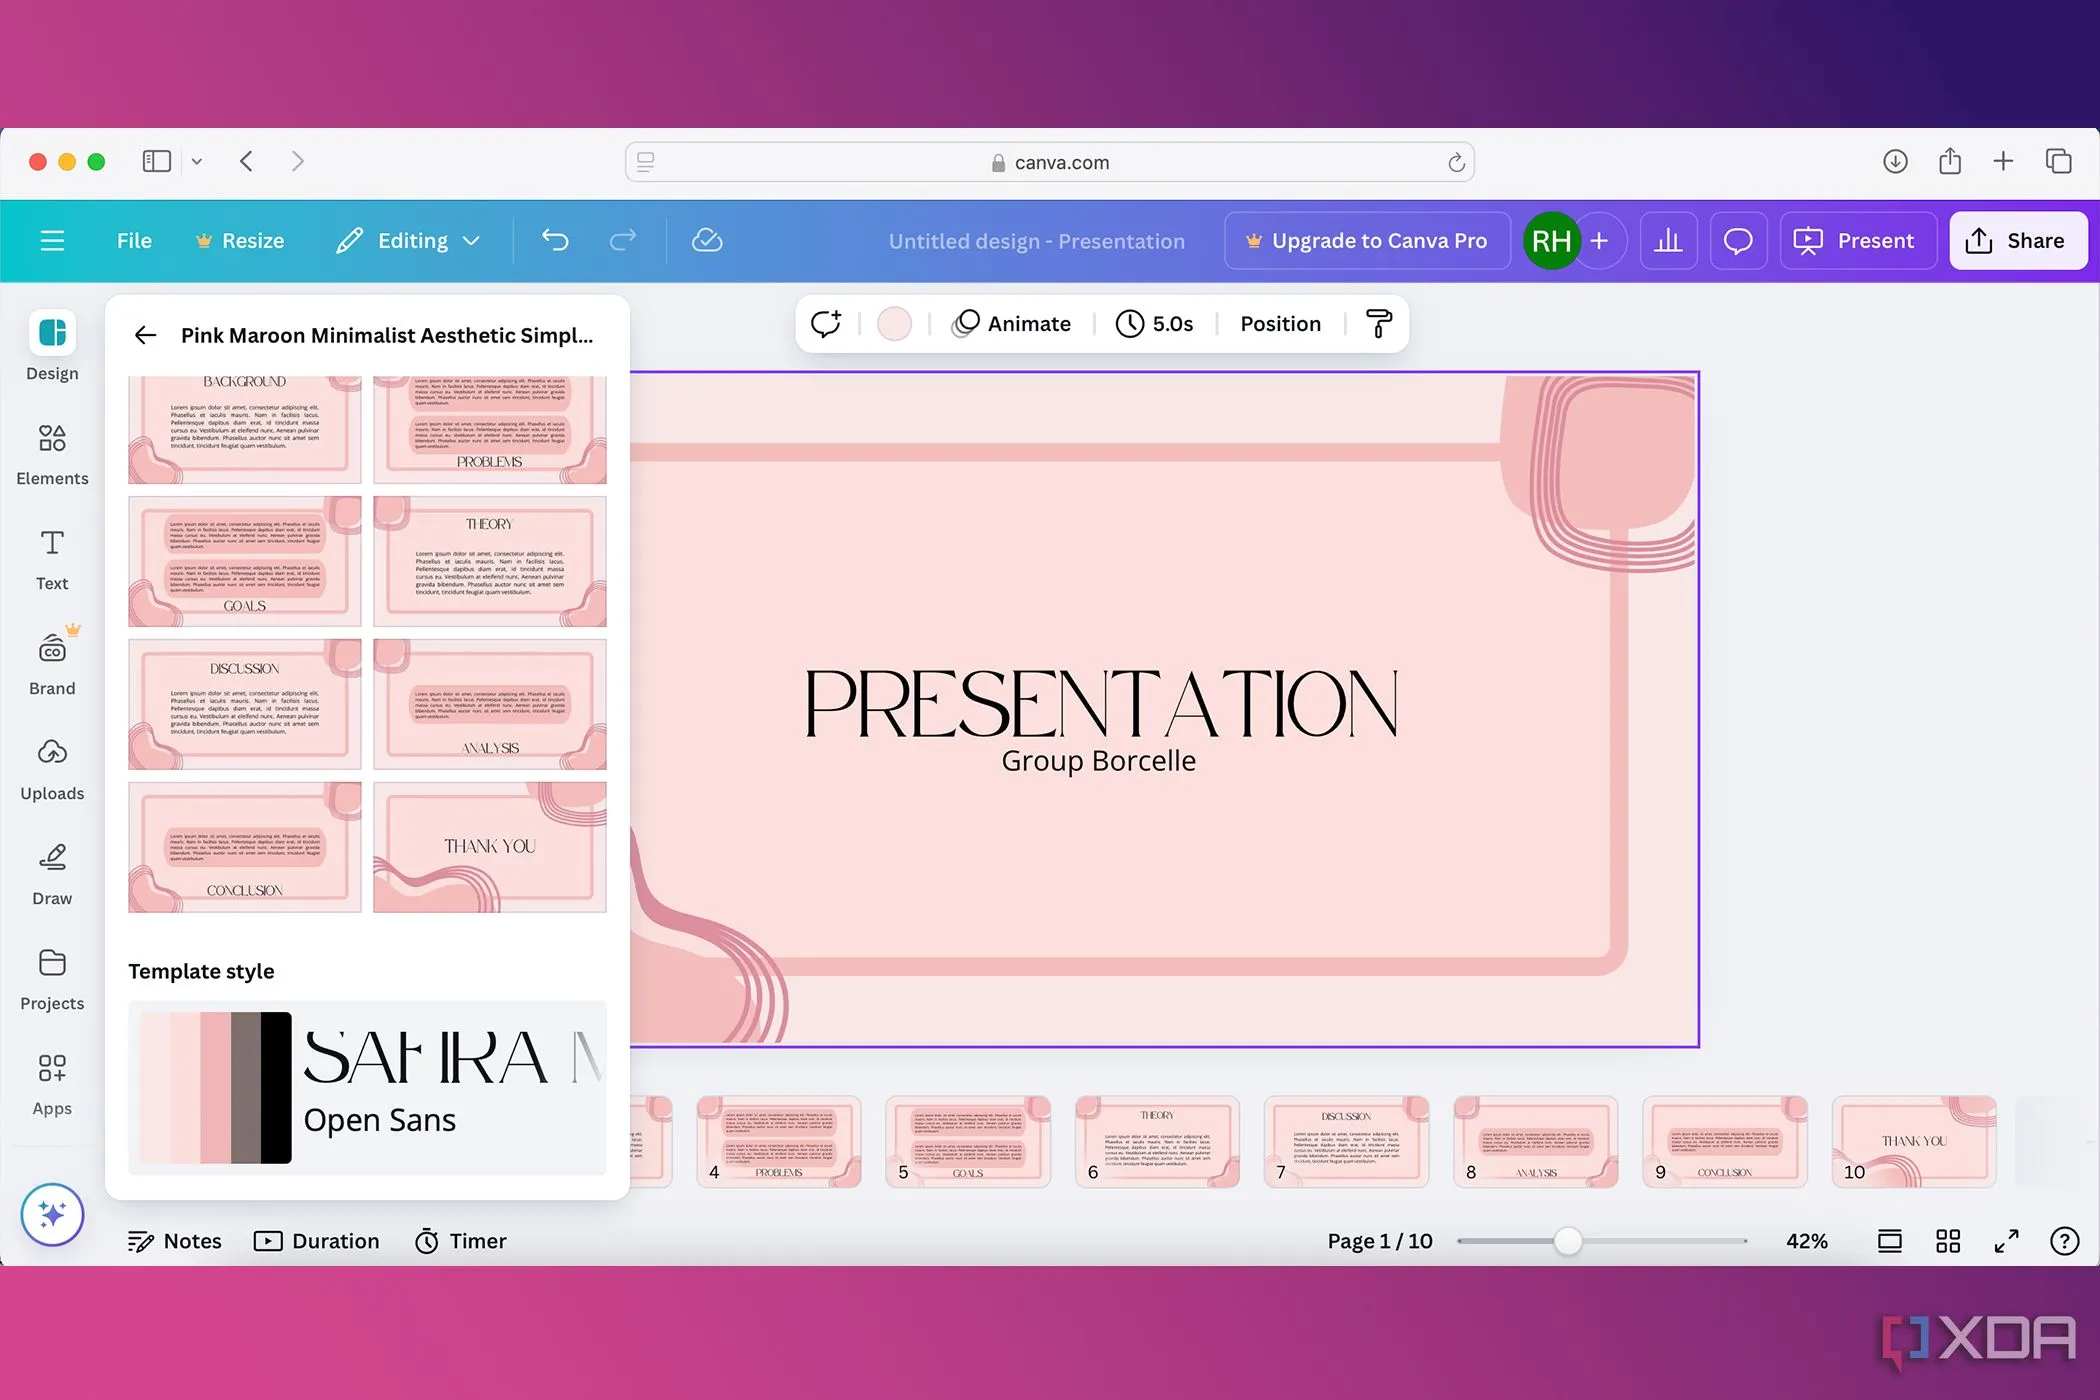
Task: Open the File menu
Action: 134,241
